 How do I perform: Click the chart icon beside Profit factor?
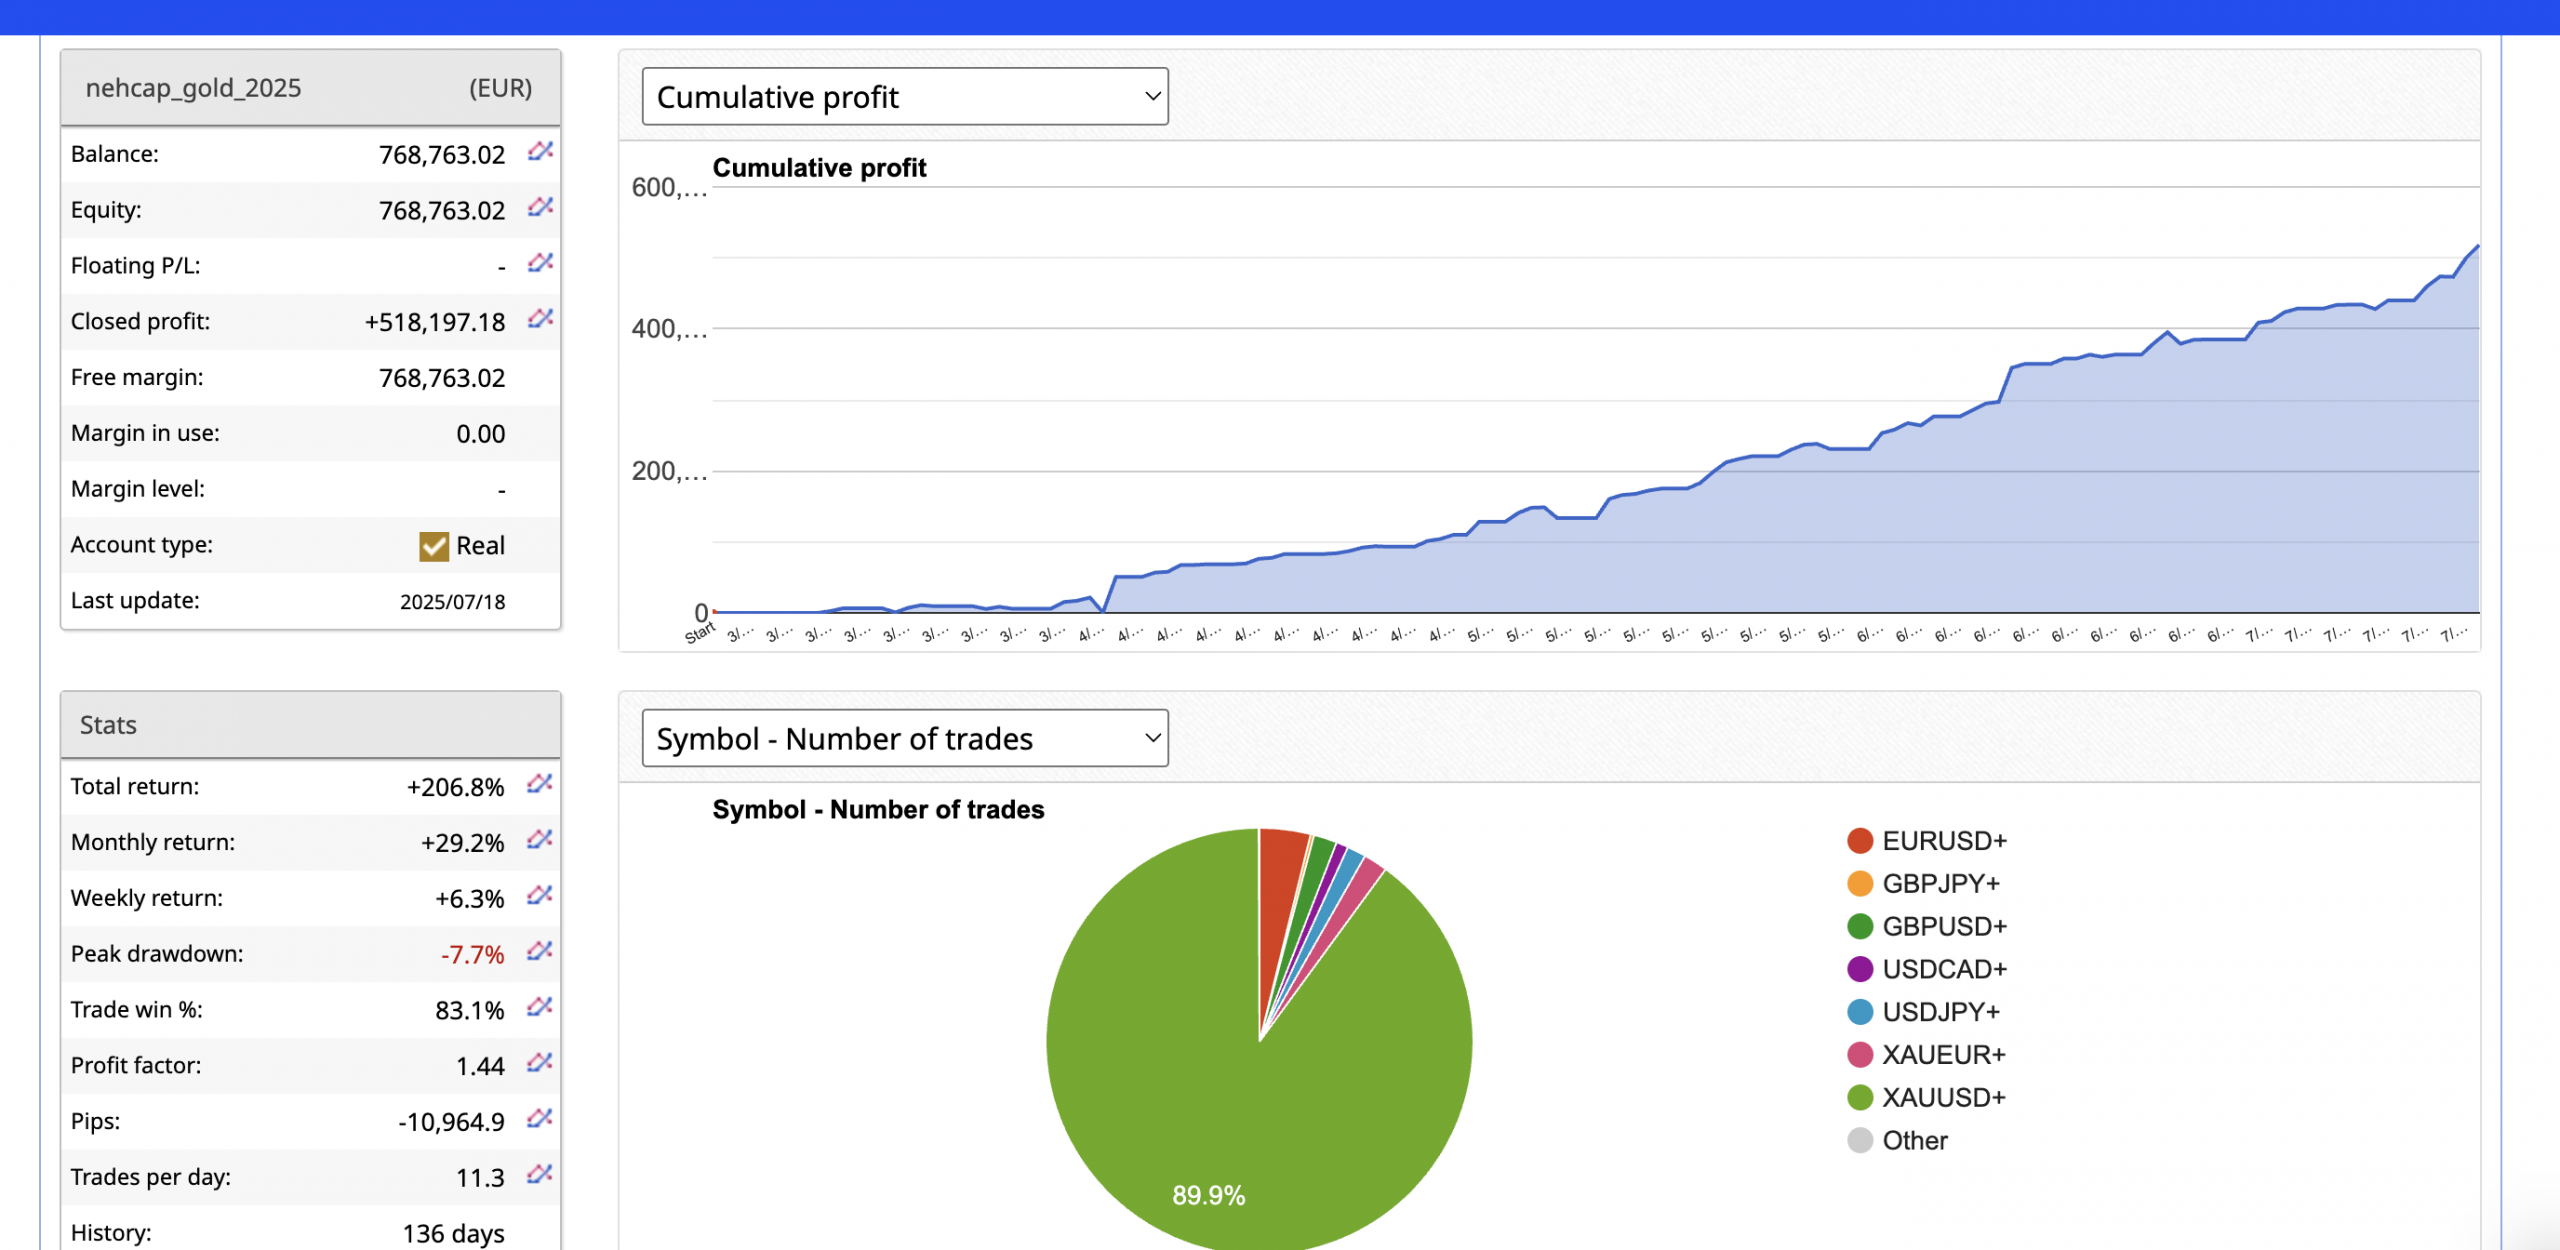click(540, 1064)
